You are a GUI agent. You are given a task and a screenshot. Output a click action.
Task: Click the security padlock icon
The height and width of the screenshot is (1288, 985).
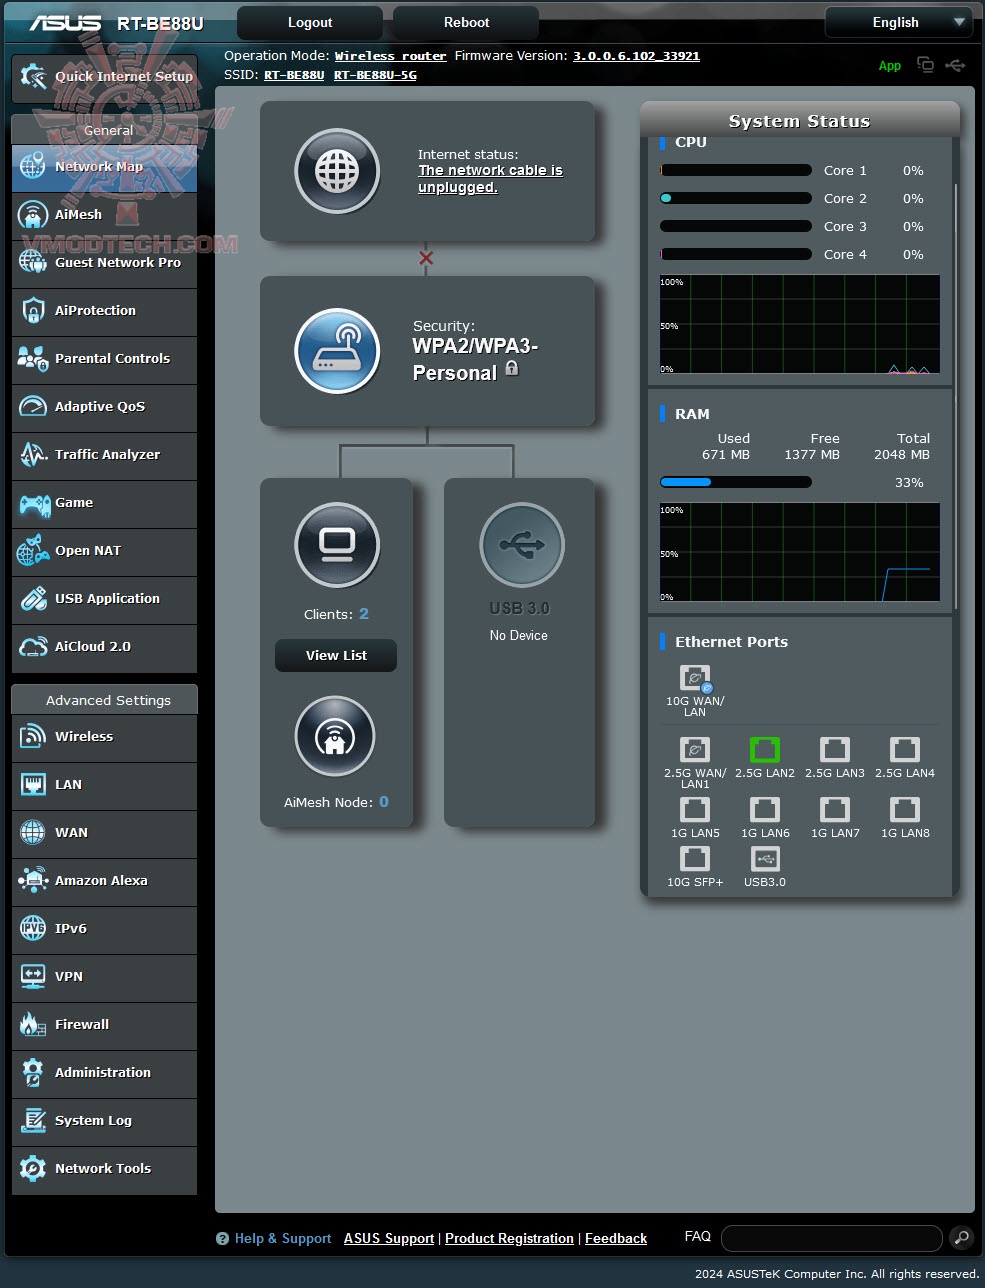[512, 368]
